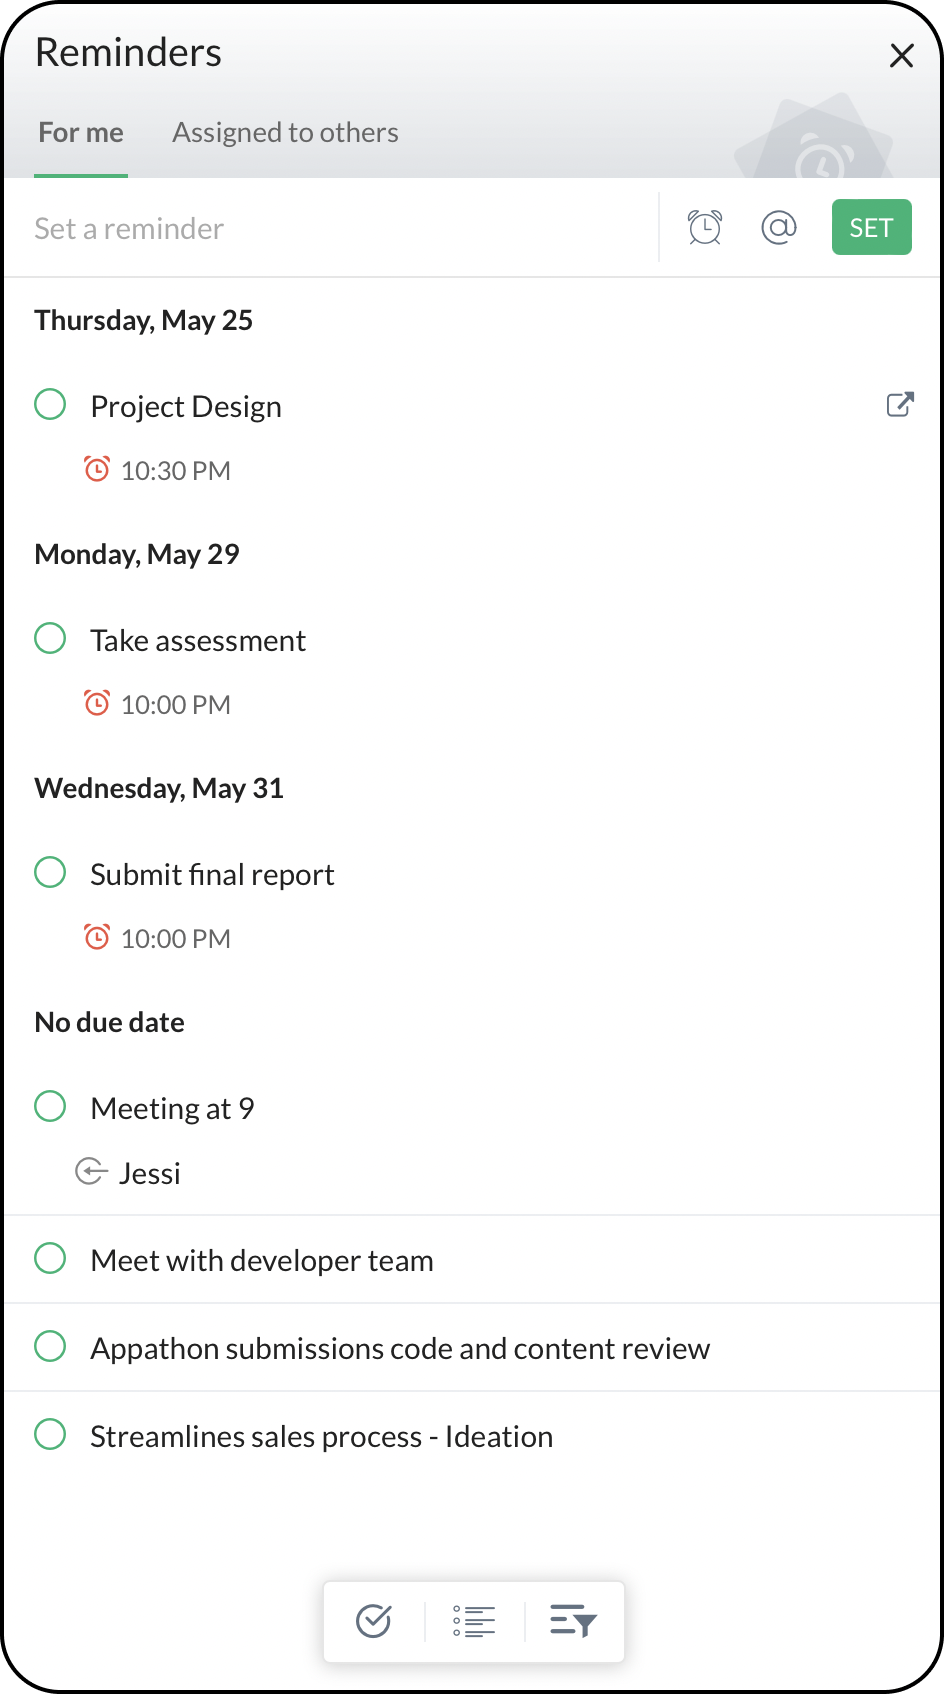The width and height of the screenshot is (944, 1694).
Task: Switch to the For me tab
Action: point(81,133)
